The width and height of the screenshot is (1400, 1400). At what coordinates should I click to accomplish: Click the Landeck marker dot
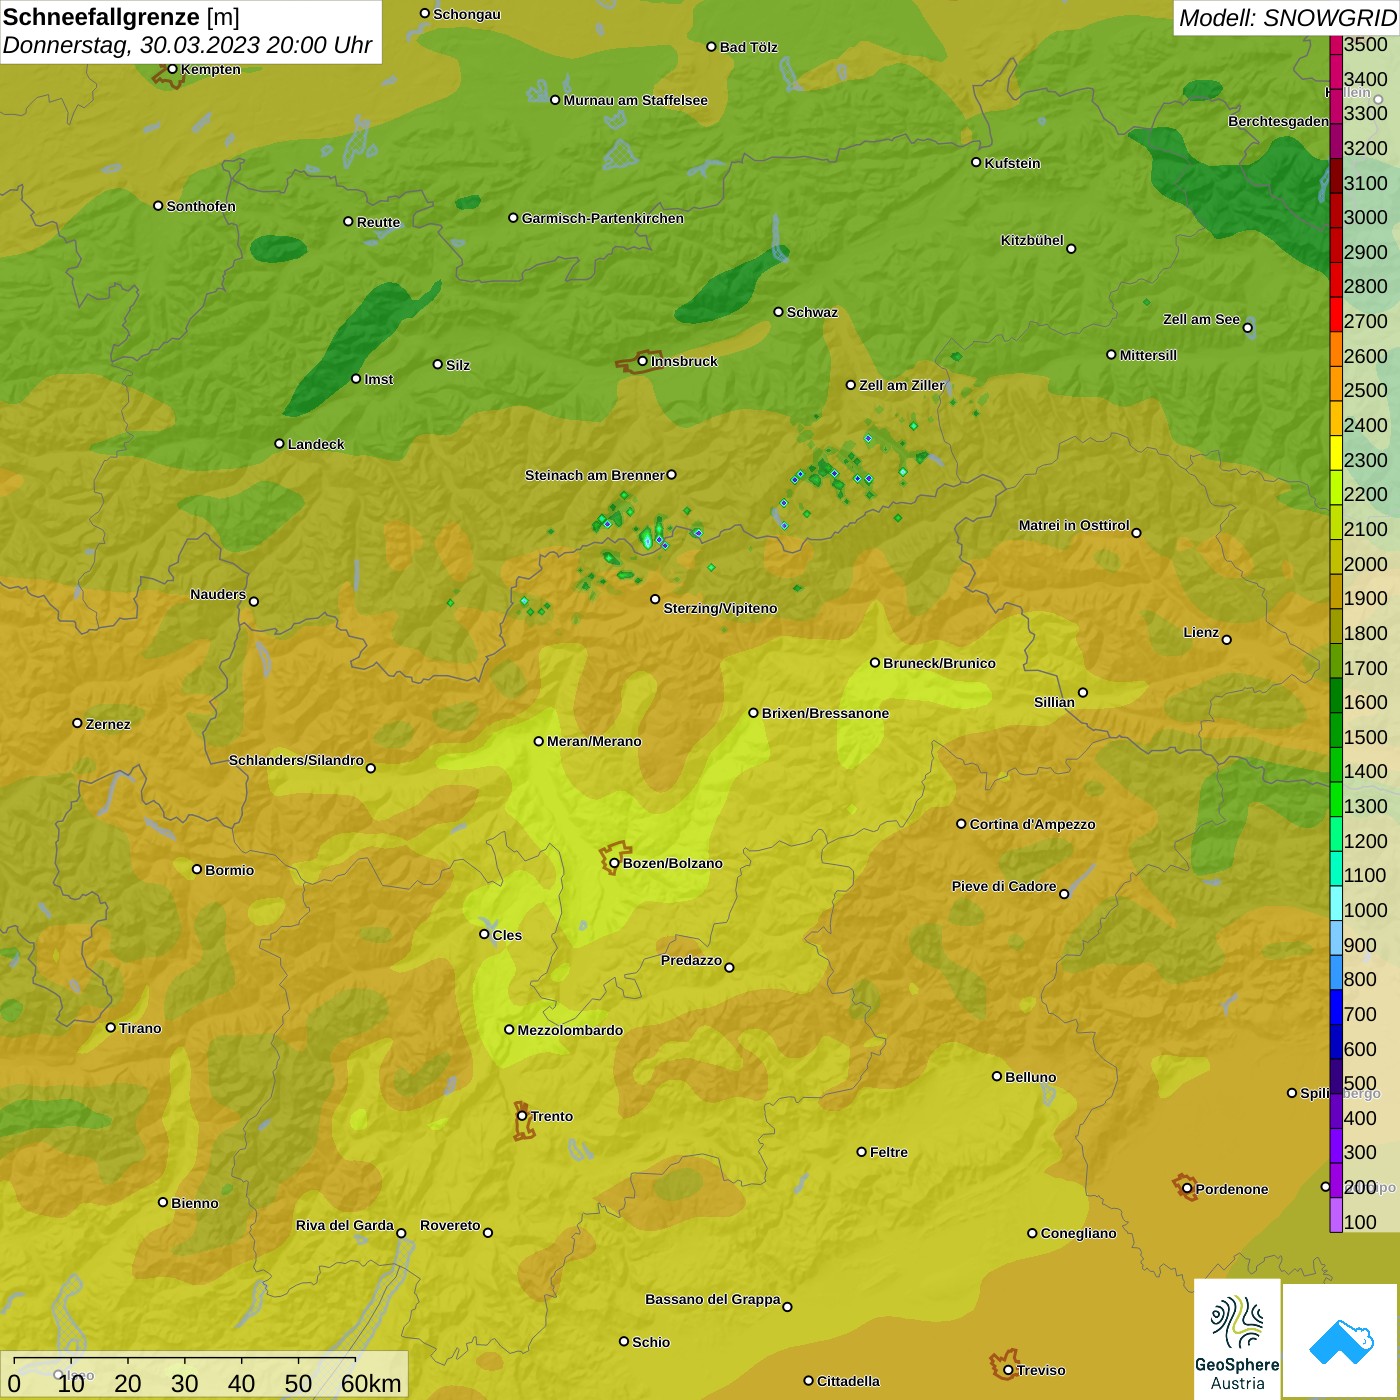pyautogui.click(x=279, y=444)
